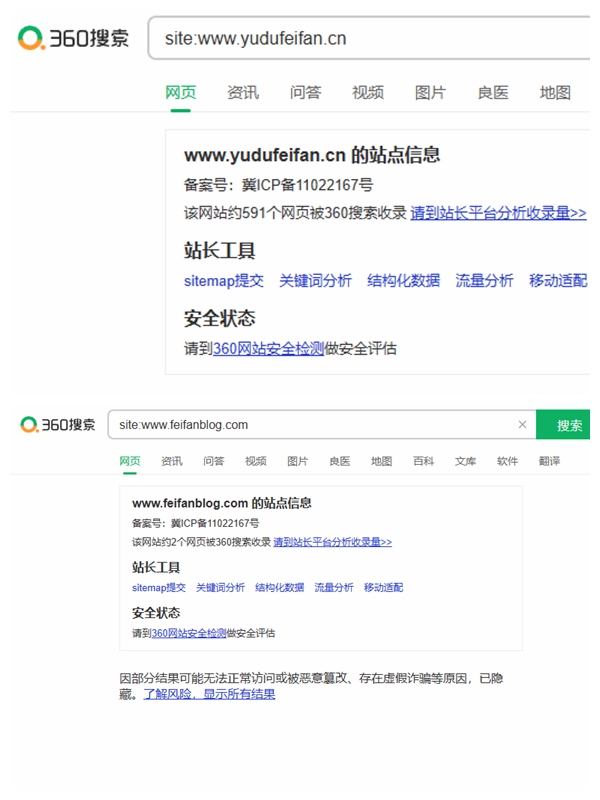Open the 资讯 tab under feifanblog search
The height and width of the screenshot is (800, 600).
[171, 461]
